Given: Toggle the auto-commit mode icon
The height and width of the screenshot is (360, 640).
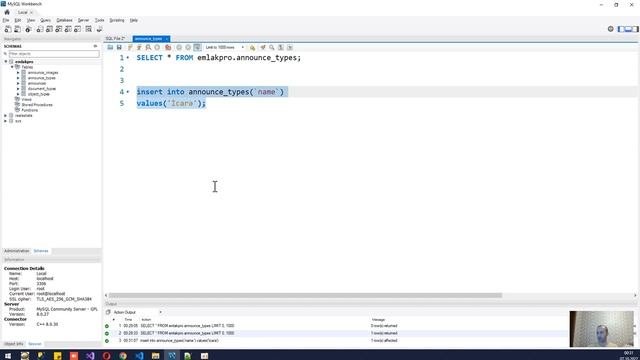Looking at the screenshot, I should [197, 48].
